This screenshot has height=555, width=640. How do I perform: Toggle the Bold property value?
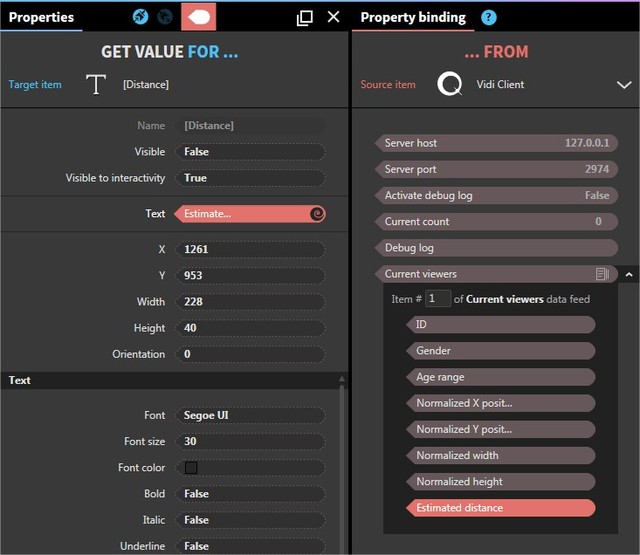250,494
